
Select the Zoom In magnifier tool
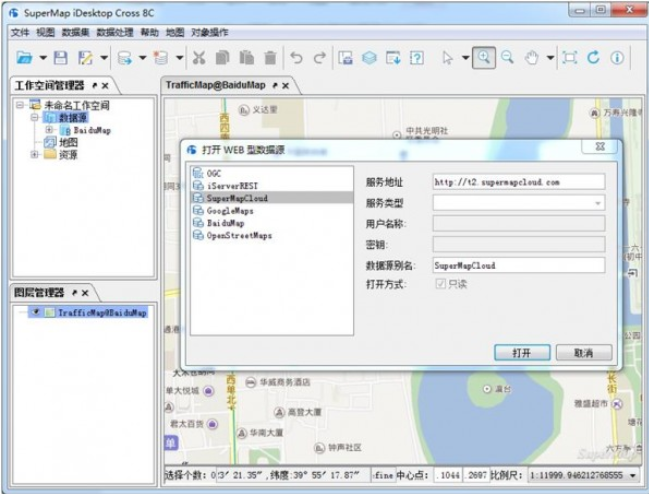tap(484, 58)
